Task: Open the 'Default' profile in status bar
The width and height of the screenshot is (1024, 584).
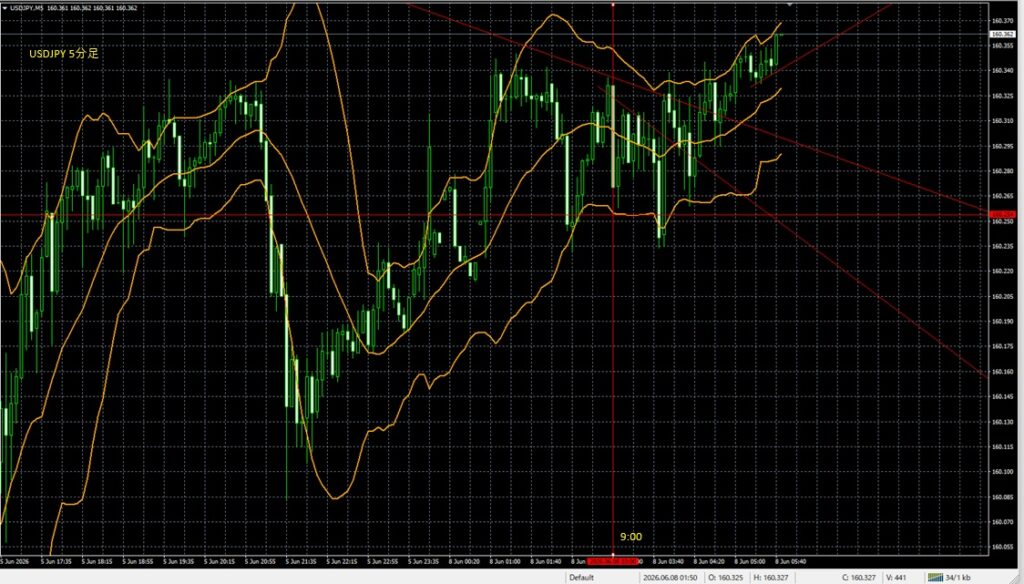Action: pyautogui.click(x=581, y=577)
